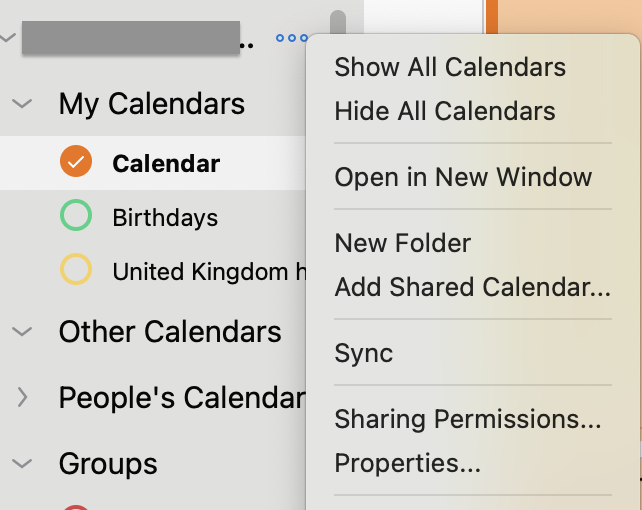Select Open in New Window

pyautogui.click(x=463, y=177)
